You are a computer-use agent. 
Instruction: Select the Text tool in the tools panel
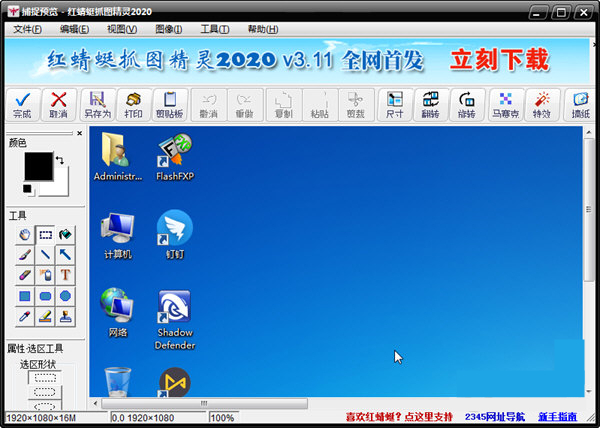point(65,274)
